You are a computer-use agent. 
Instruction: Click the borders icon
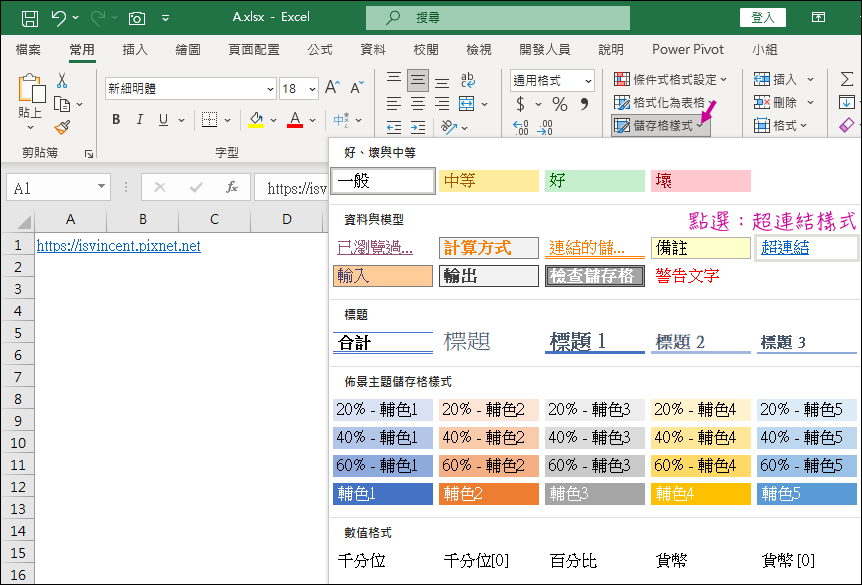tap(209, 120)
